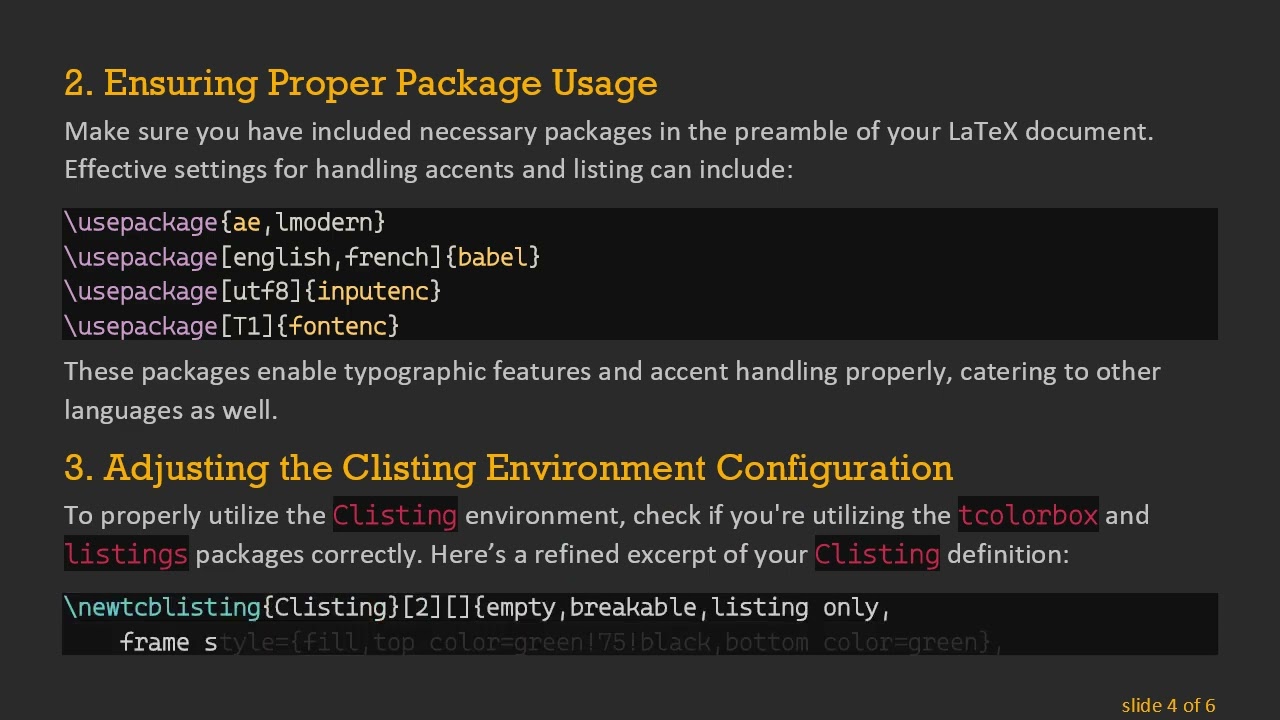Click inline "Clisting" before the word "definition"

pyautogui.click(x=877, y=554)
